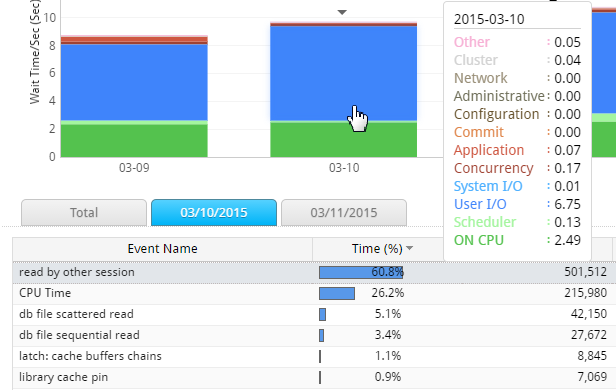Select the 'CPU Time' event row
This screenshot has height=390, width=616.
pos(314,293)
